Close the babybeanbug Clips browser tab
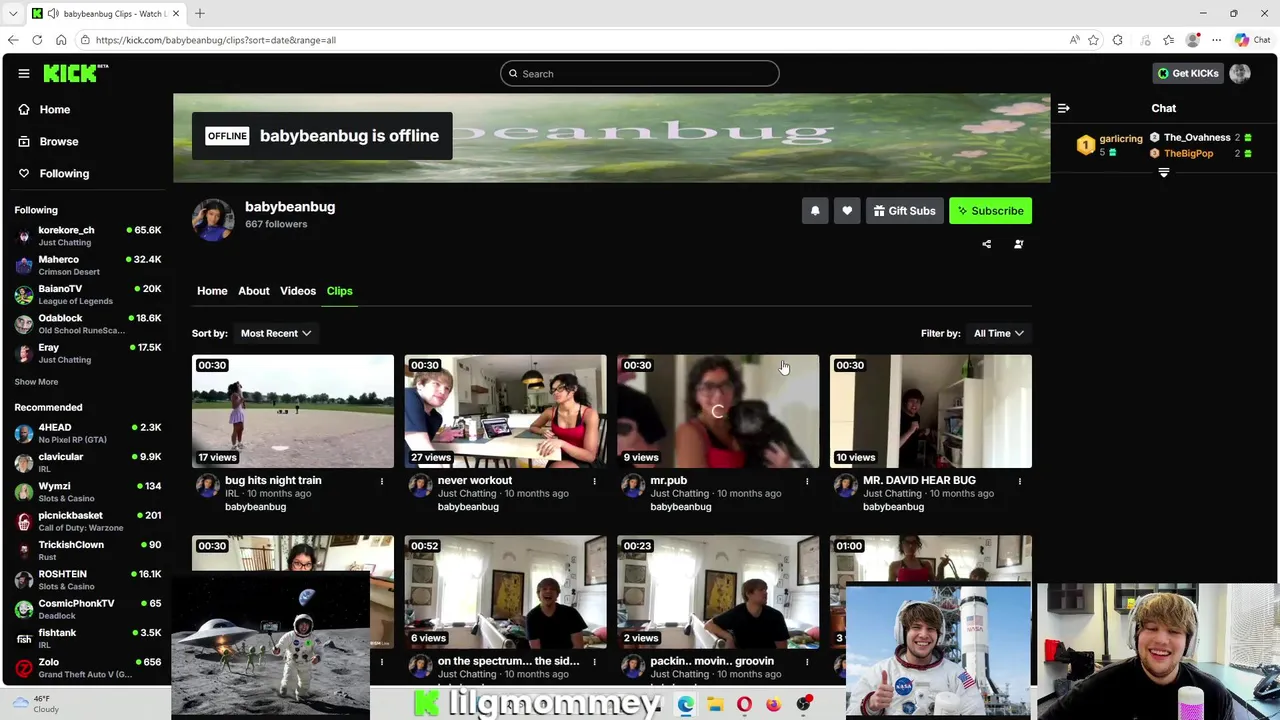1280x720 pixels. (x=176, y=13)
